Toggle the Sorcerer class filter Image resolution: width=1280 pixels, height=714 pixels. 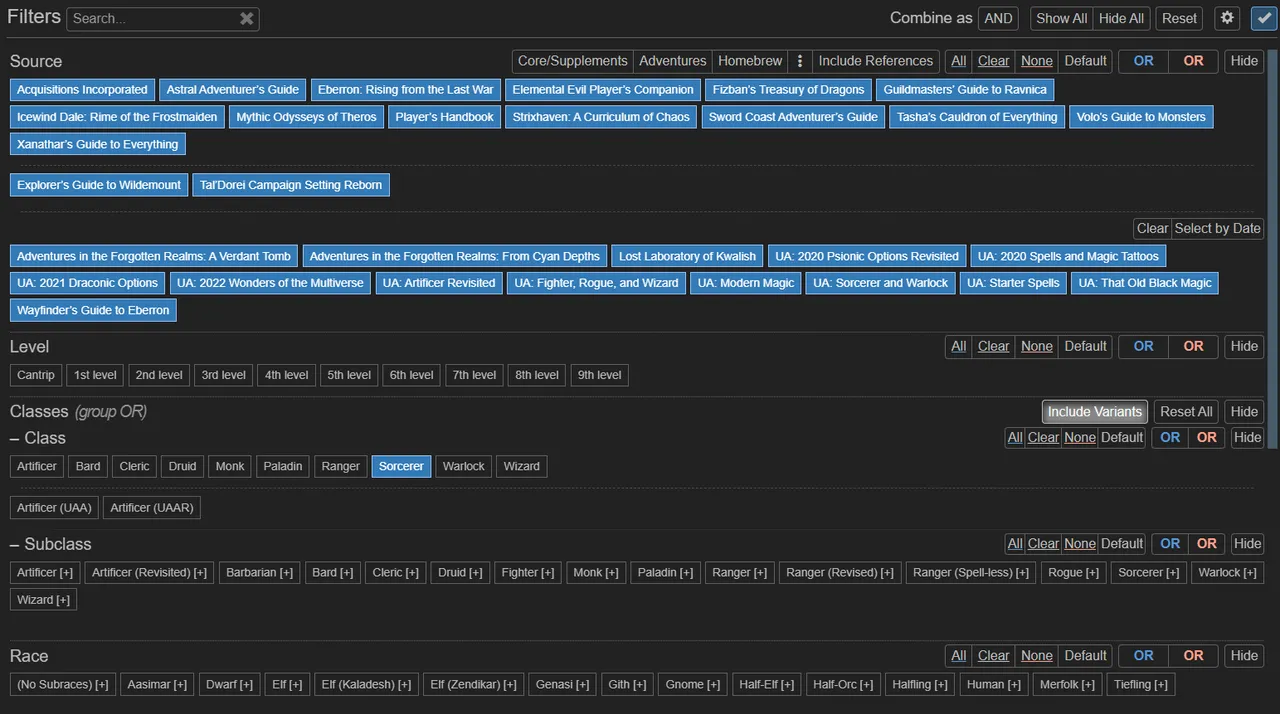(x=401, y=466)
